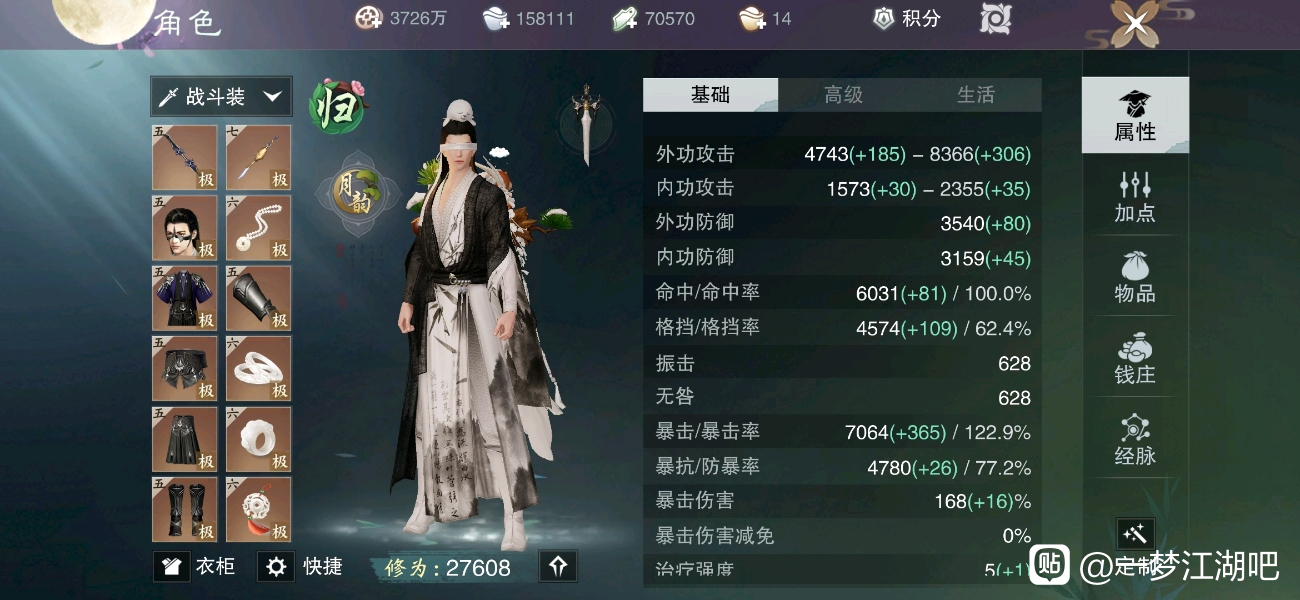
Task: Switch to the 生活 tab
Action: (976, 95)
